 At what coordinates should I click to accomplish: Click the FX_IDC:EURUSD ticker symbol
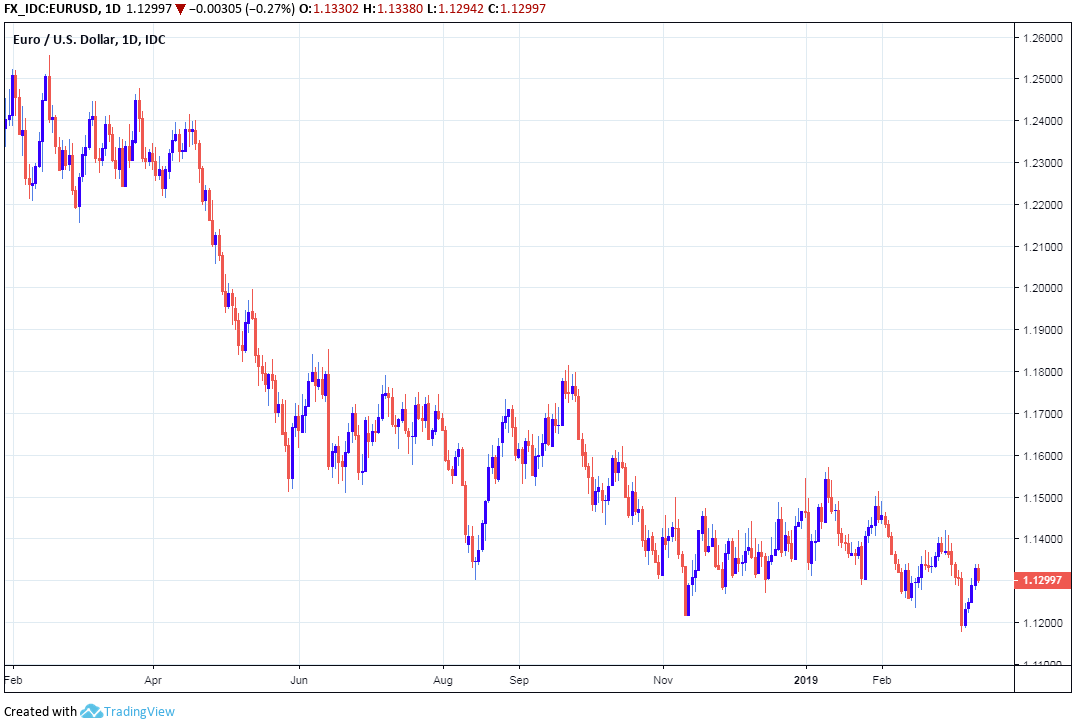click(x=49, y=10)
